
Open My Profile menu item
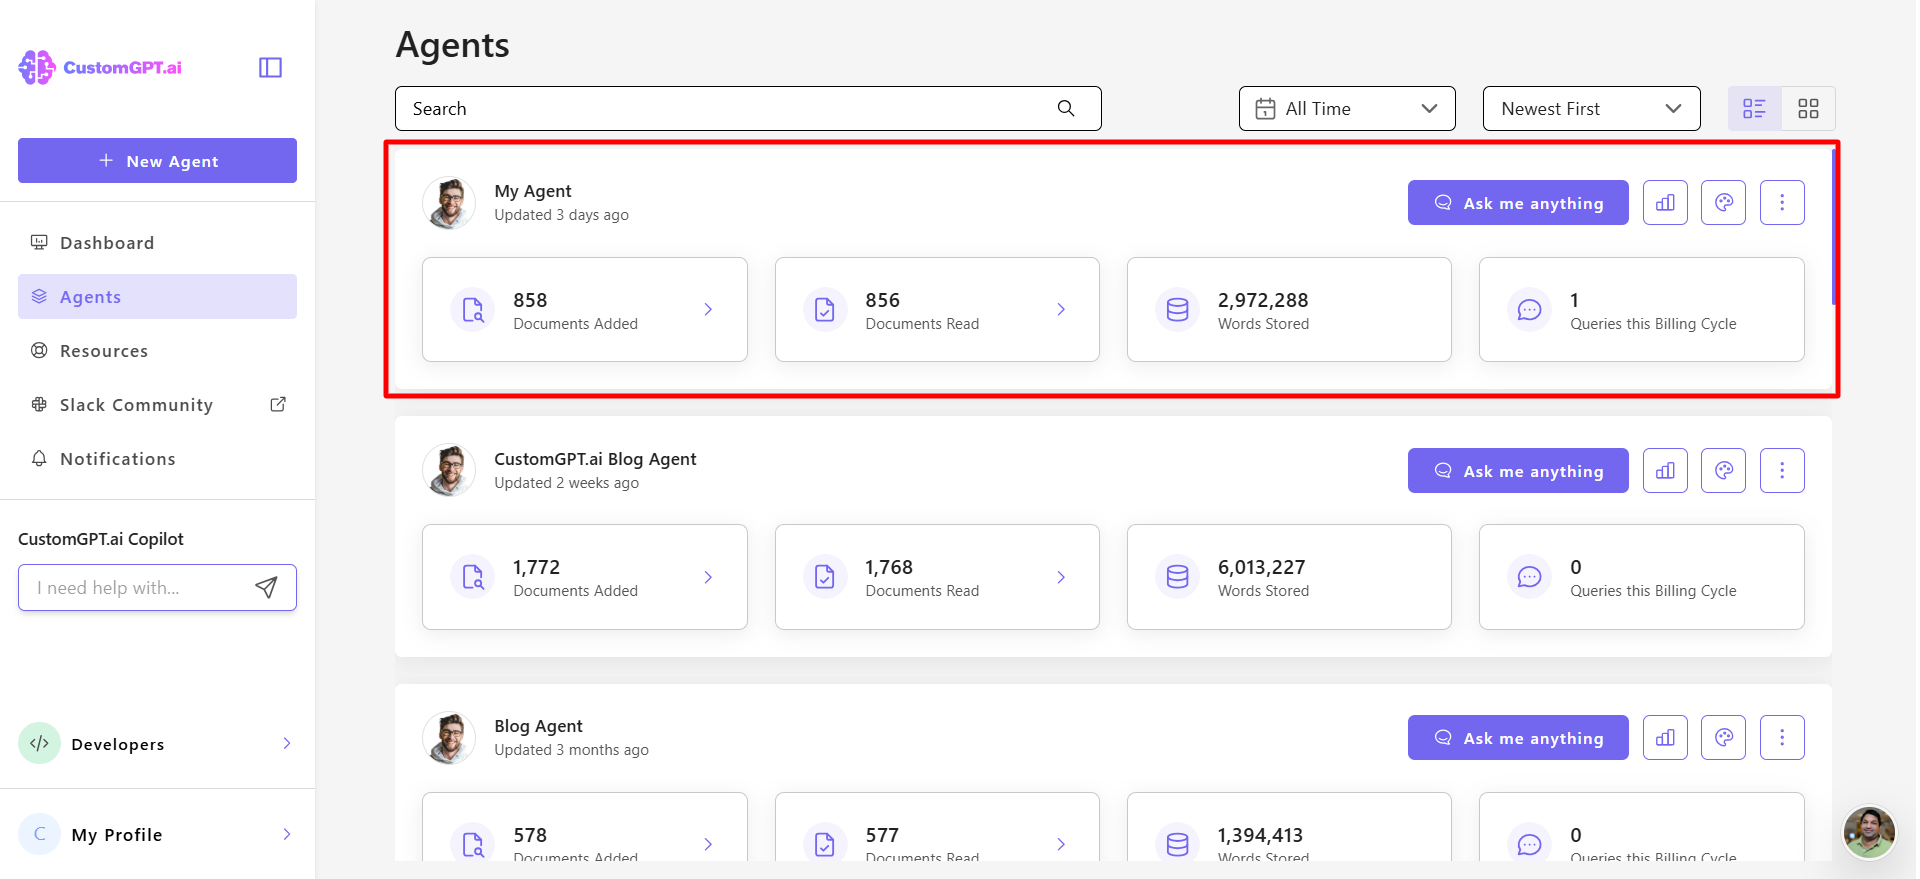(157, 834)
